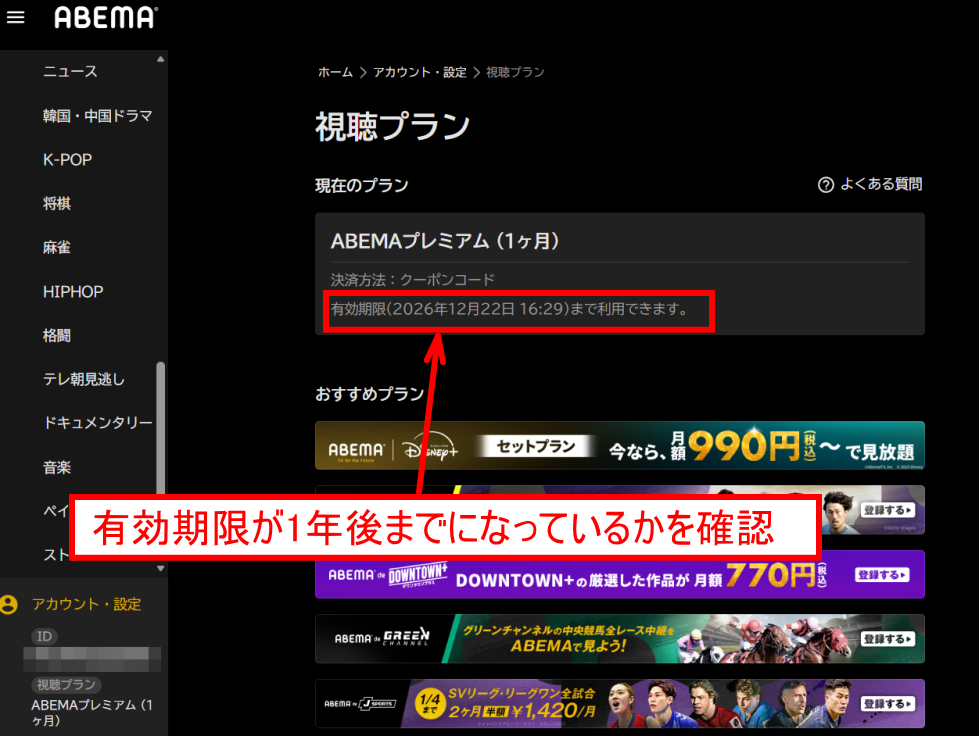Viewport: 979px width, 736px height.
Task: Click ホーム breadcrumb link
Action: pos(335,73)
